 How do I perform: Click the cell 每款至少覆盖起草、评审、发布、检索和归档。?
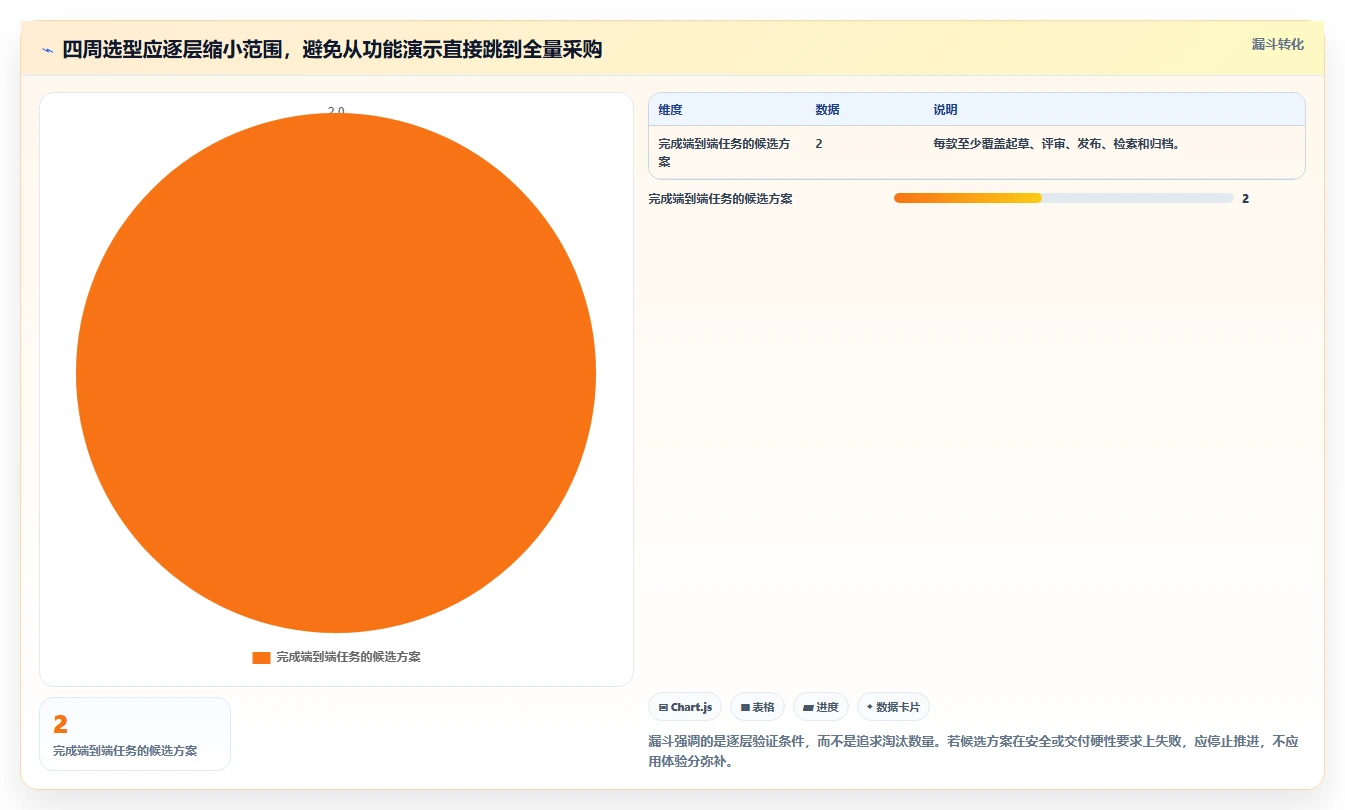point(1058,144)
